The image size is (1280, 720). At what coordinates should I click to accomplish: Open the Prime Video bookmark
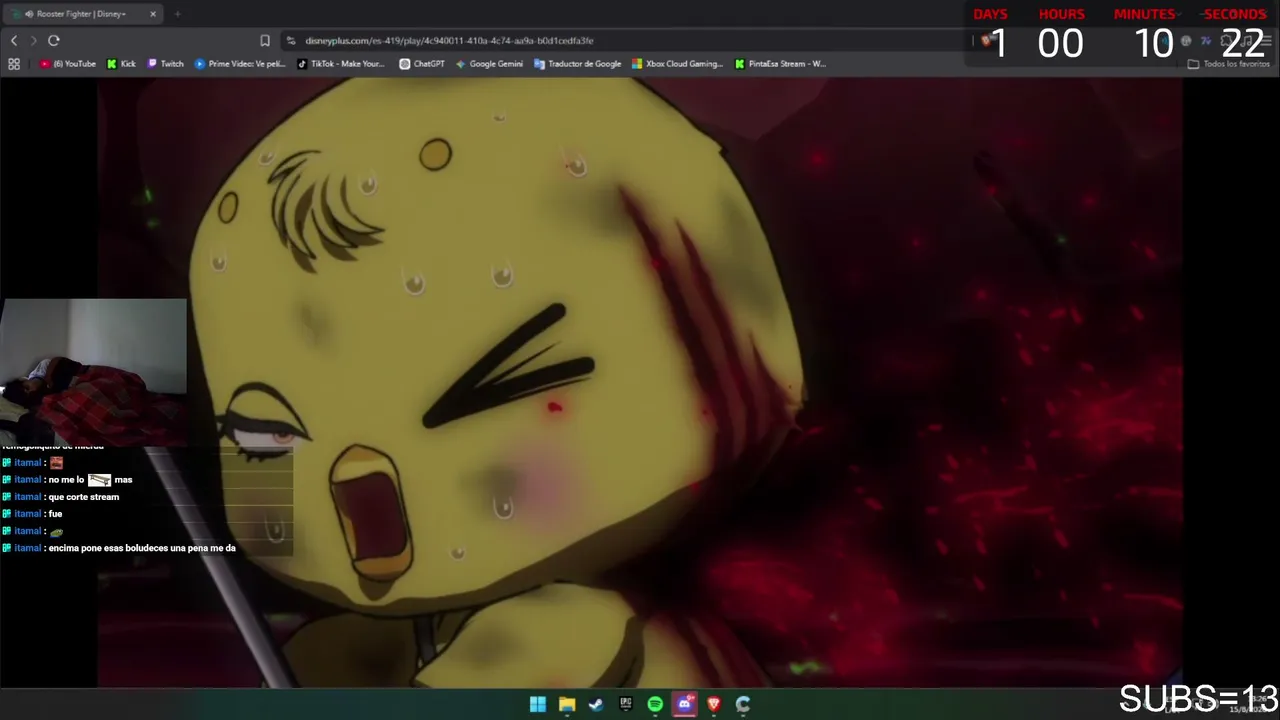[x=240, y=64]
